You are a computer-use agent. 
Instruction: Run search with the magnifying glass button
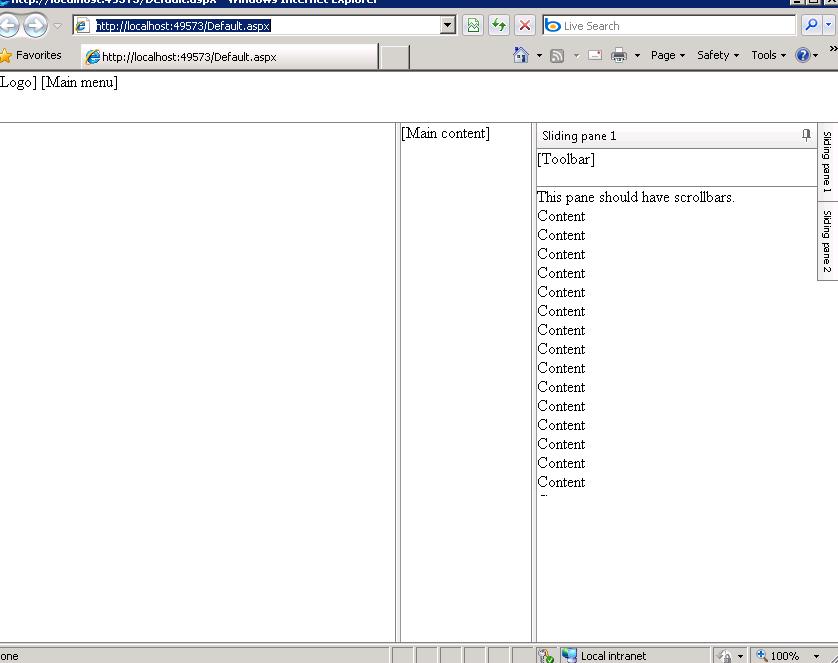(x=811, y=25)
